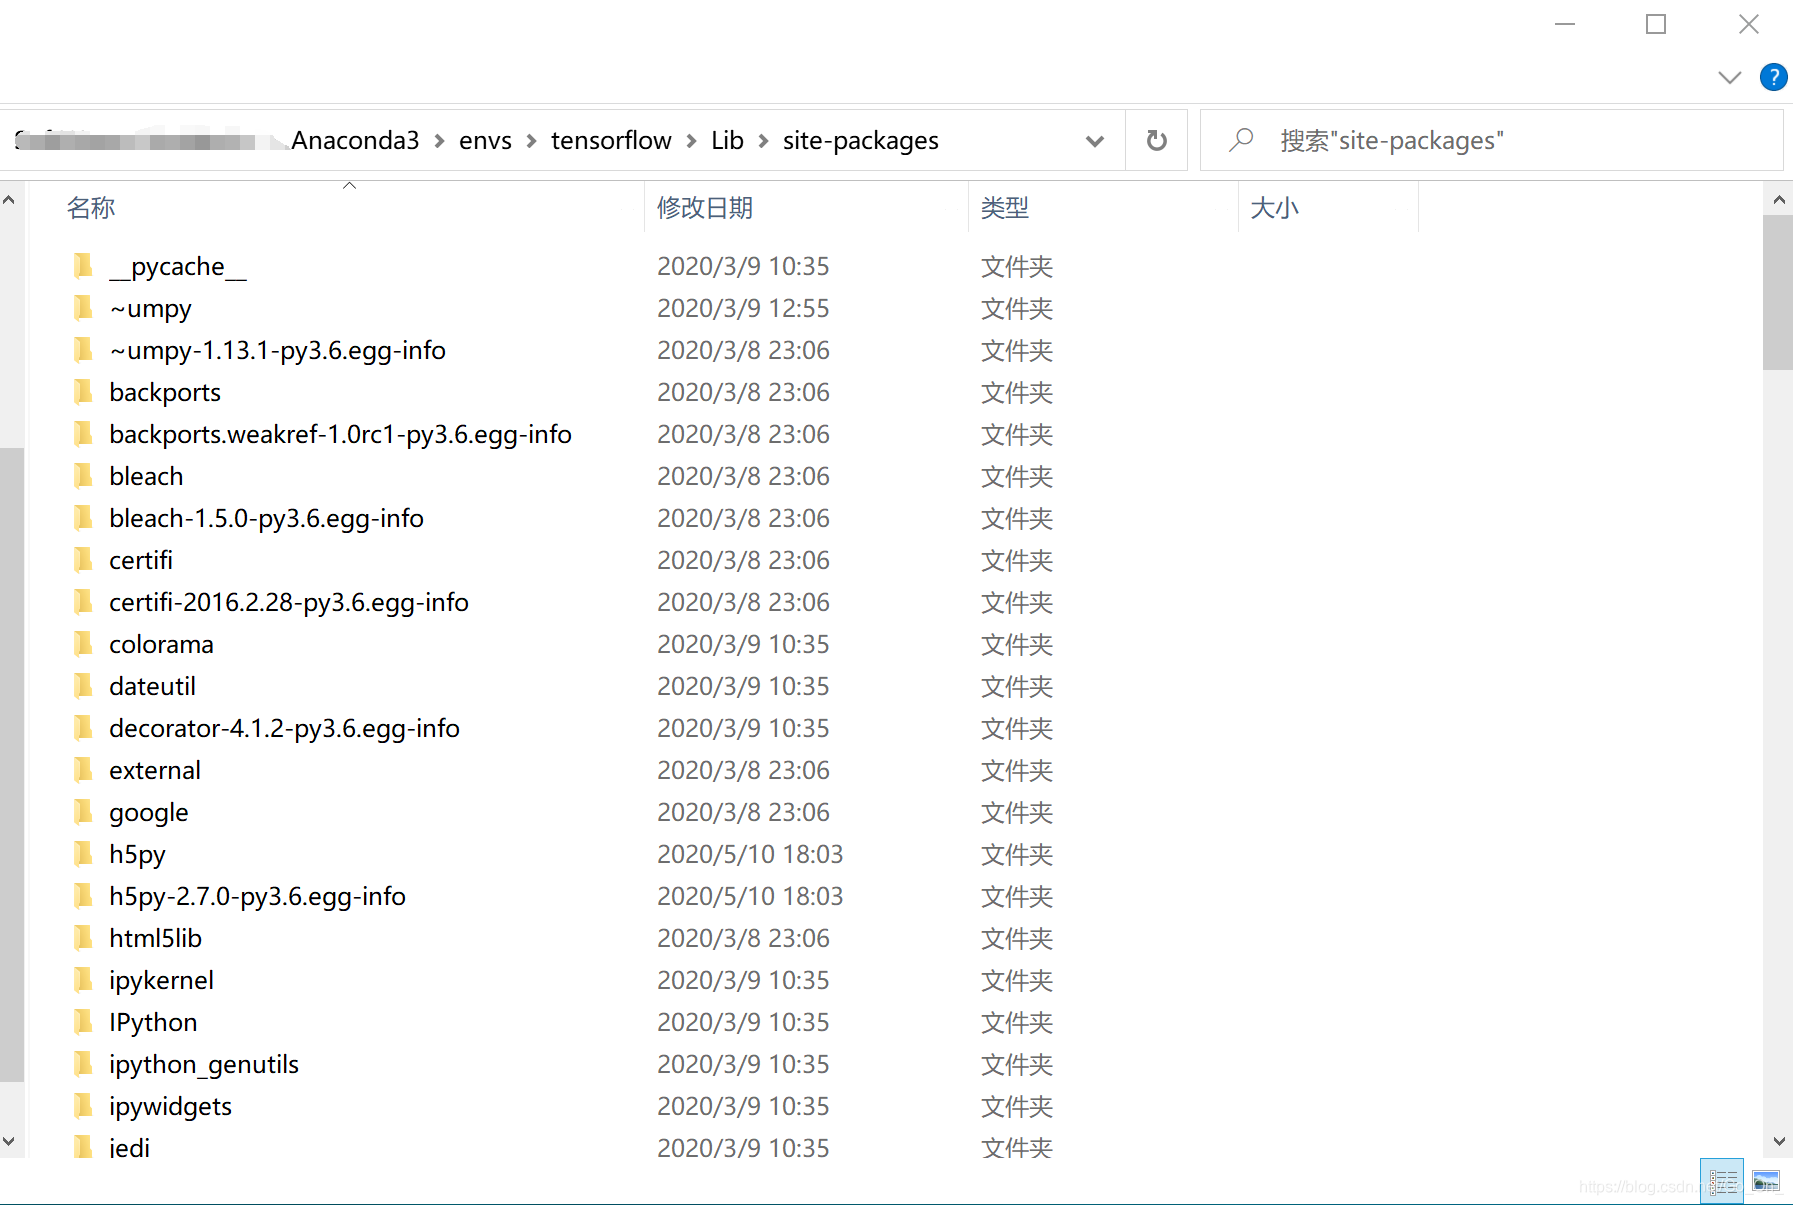Select the IPython folder icon
Screen dimensions: 1793x1205
[83, 1022]
